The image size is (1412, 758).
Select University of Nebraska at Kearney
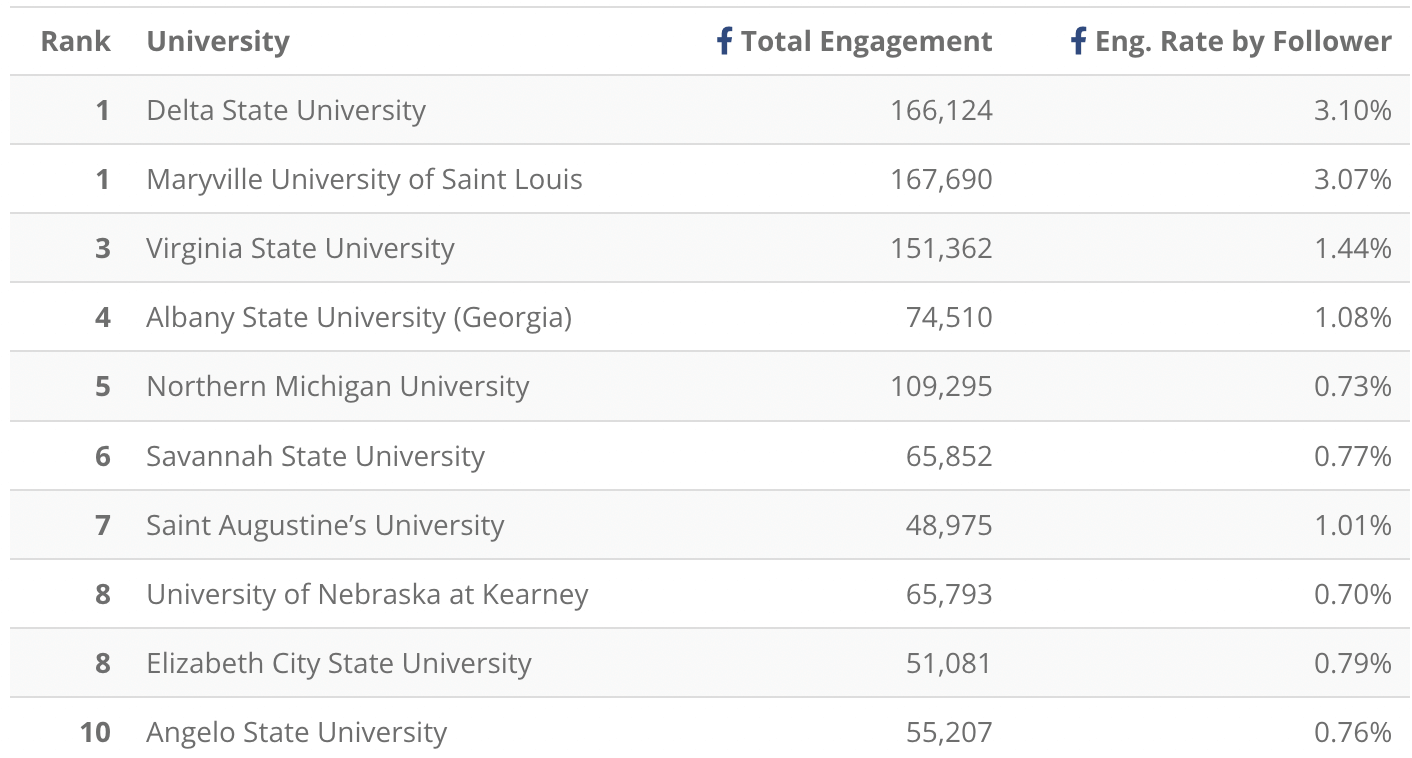coord(367,594)
